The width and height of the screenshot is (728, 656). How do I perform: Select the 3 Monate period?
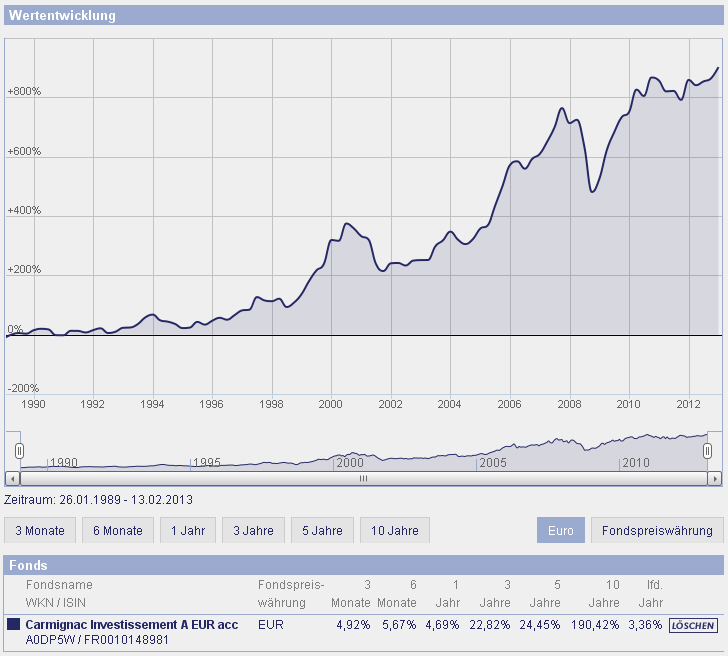(40, 530)
